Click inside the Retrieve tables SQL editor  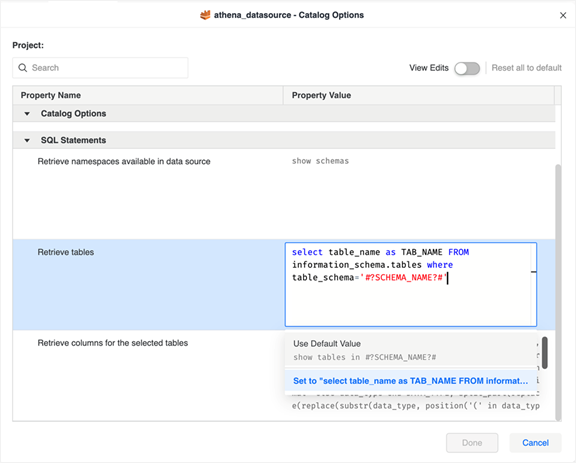[411, 284]
